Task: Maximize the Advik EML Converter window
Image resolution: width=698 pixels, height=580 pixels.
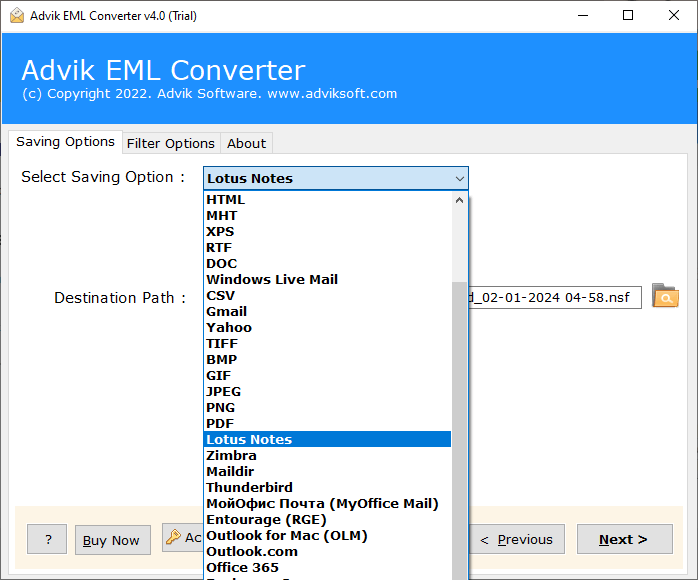Action: click(x=628, y=16)
